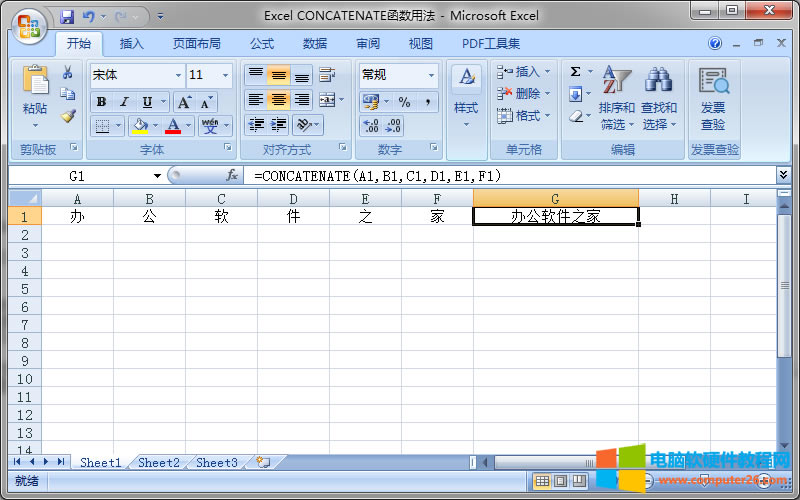Open Excel help question mark
This screenshot has width=800, height=500.
(x=715, y=43)
